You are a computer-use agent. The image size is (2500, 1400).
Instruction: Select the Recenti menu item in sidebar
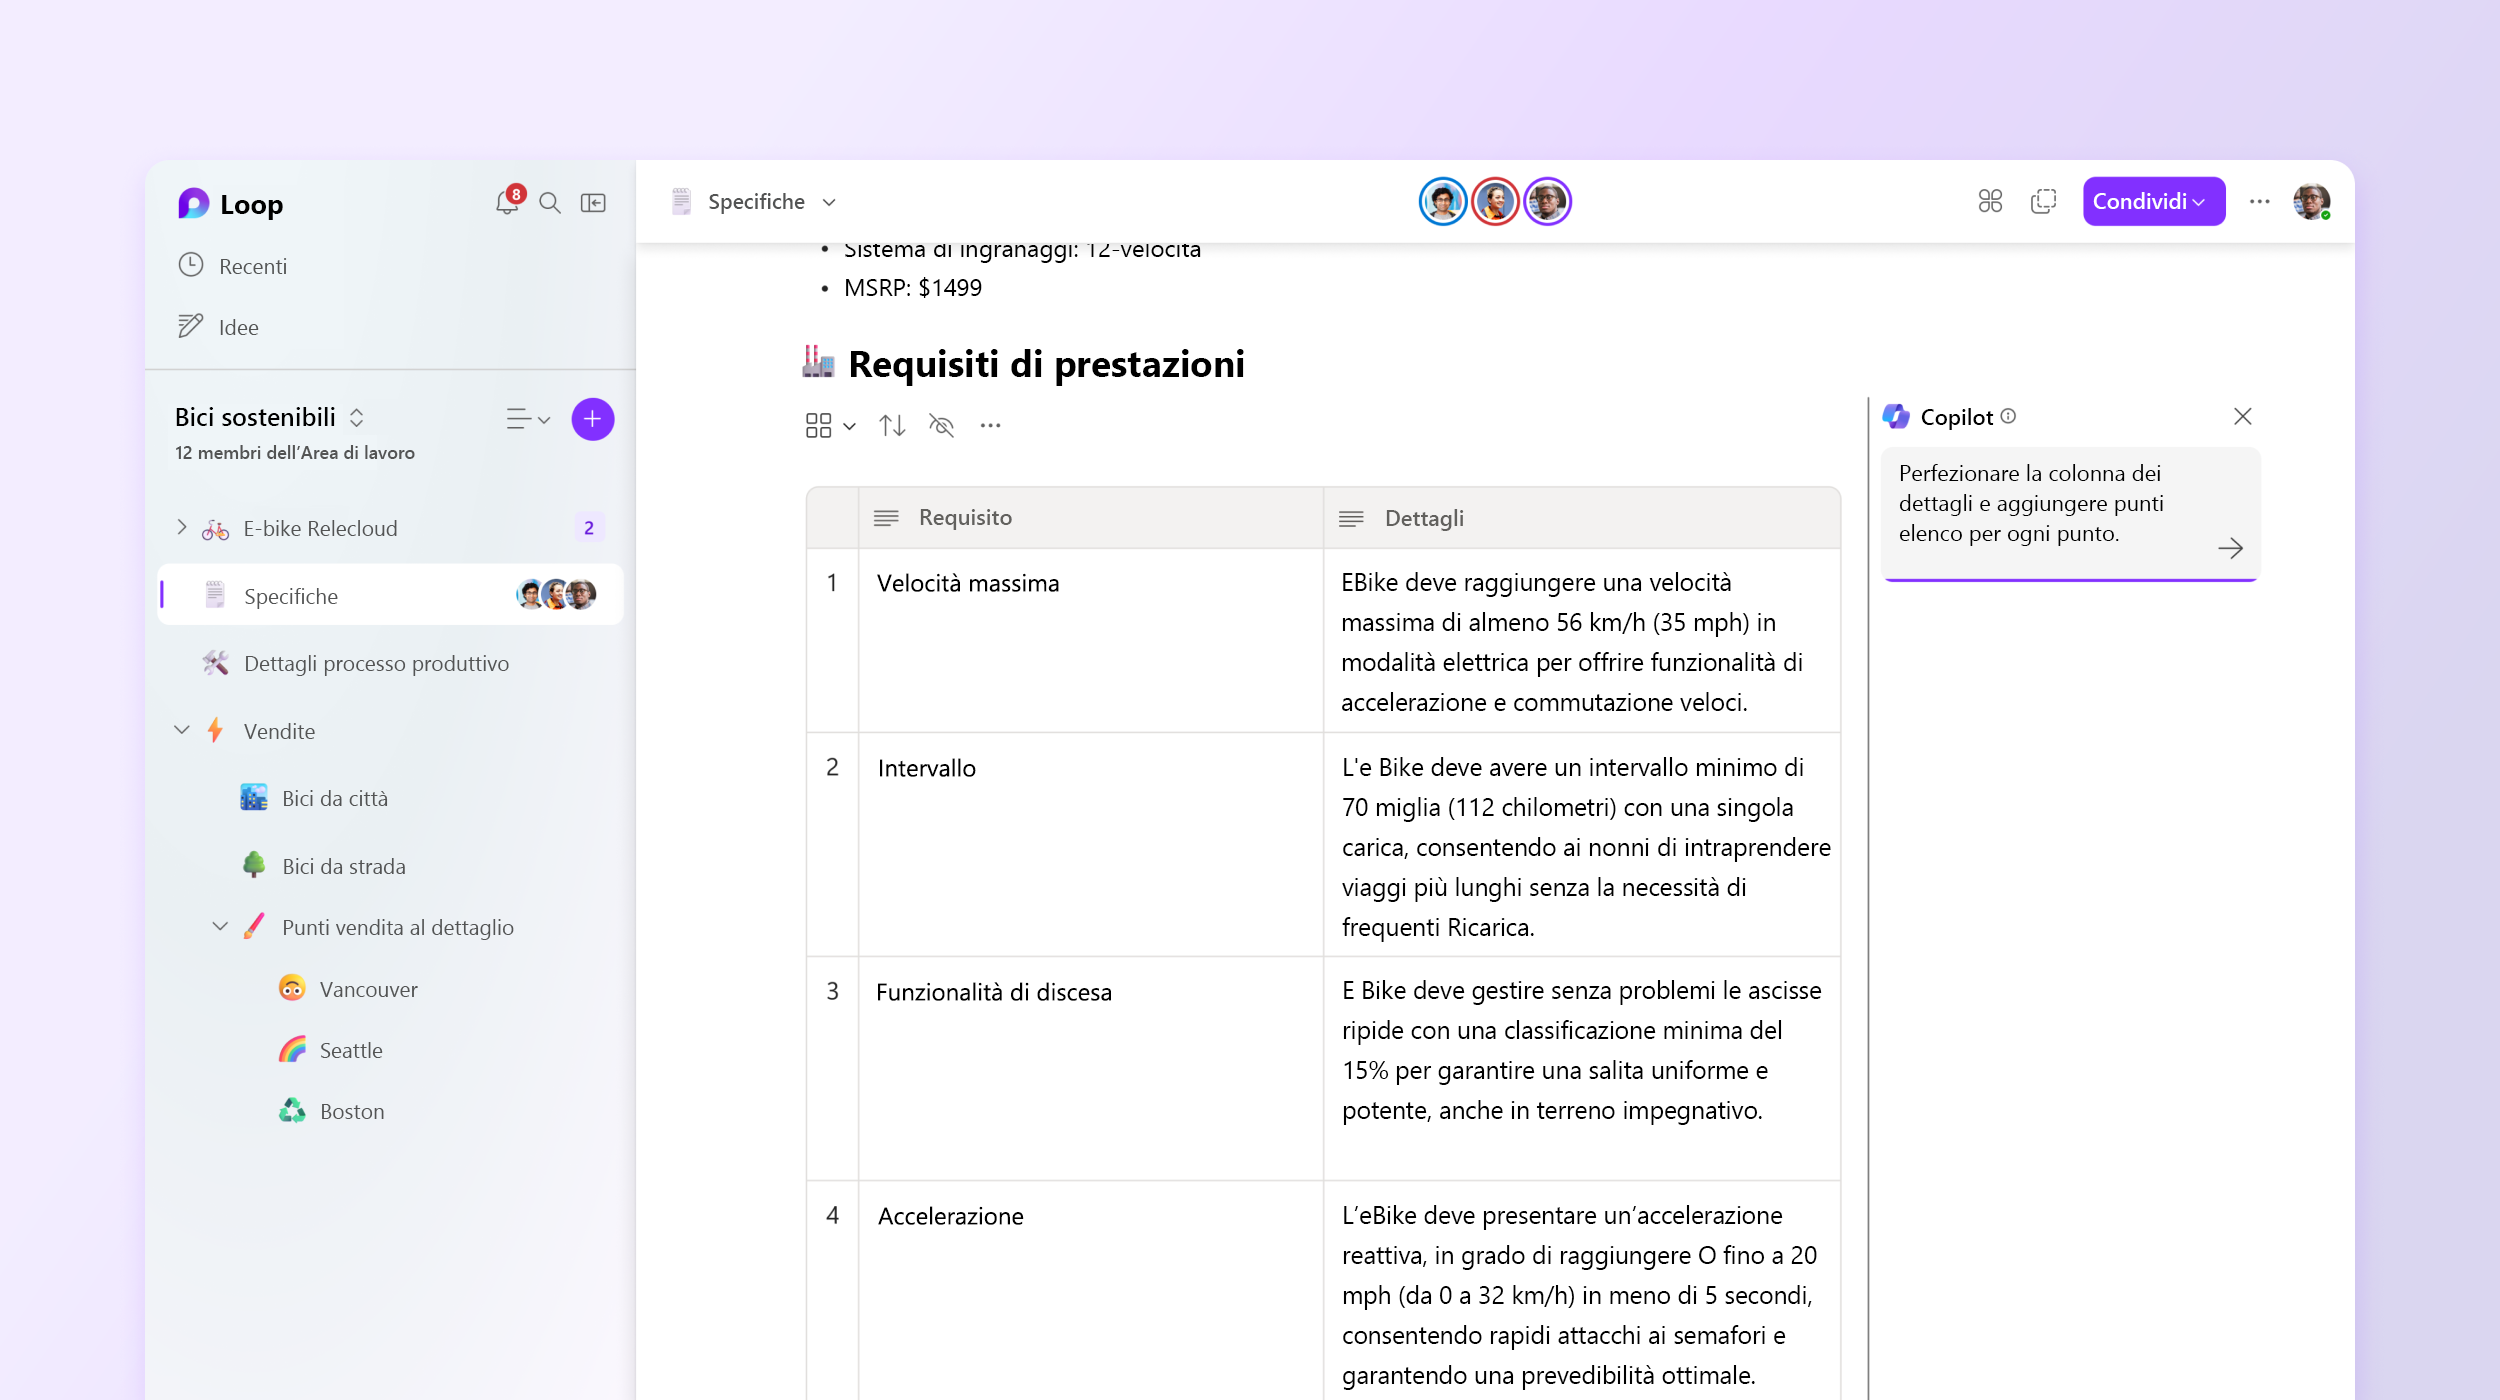[x=254, y=266]
